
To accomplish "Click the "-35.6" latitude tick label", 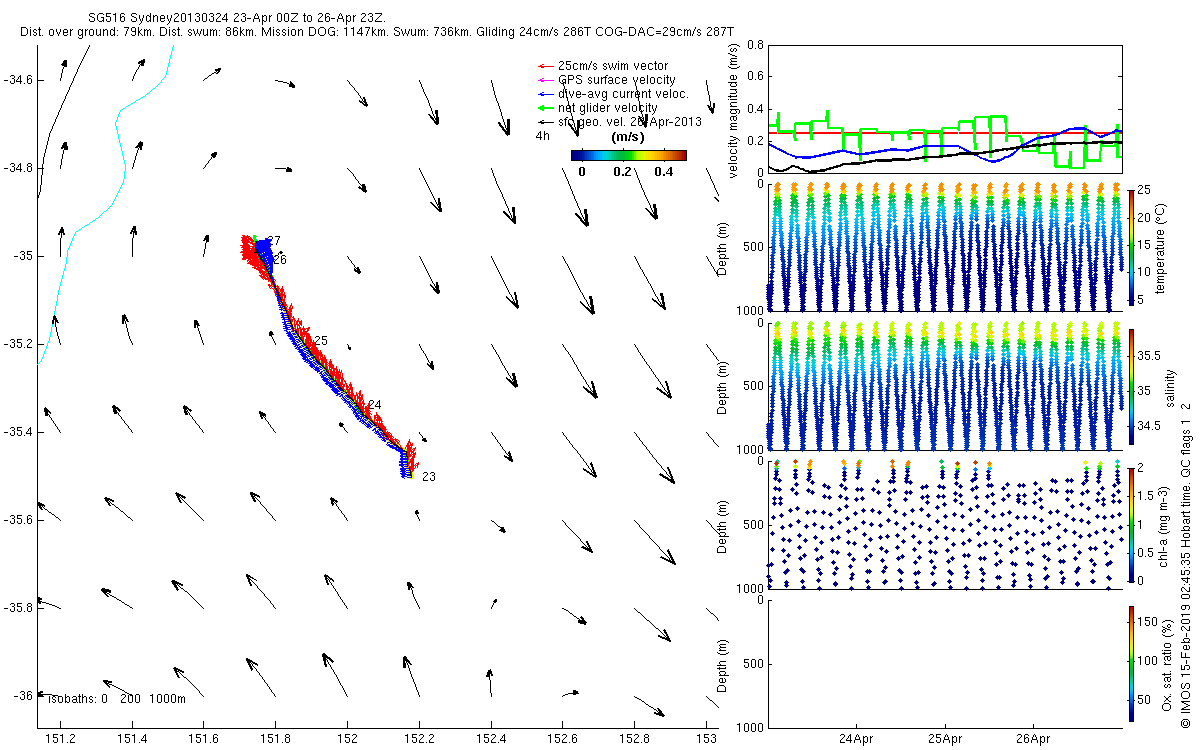I will click(x=18, y=520).
